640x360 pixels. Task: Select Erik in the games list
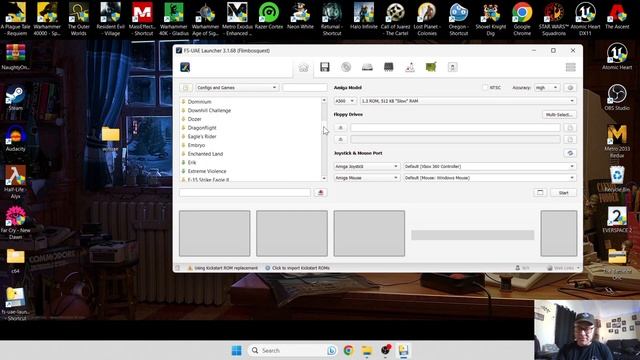click(x=191, y=162)
